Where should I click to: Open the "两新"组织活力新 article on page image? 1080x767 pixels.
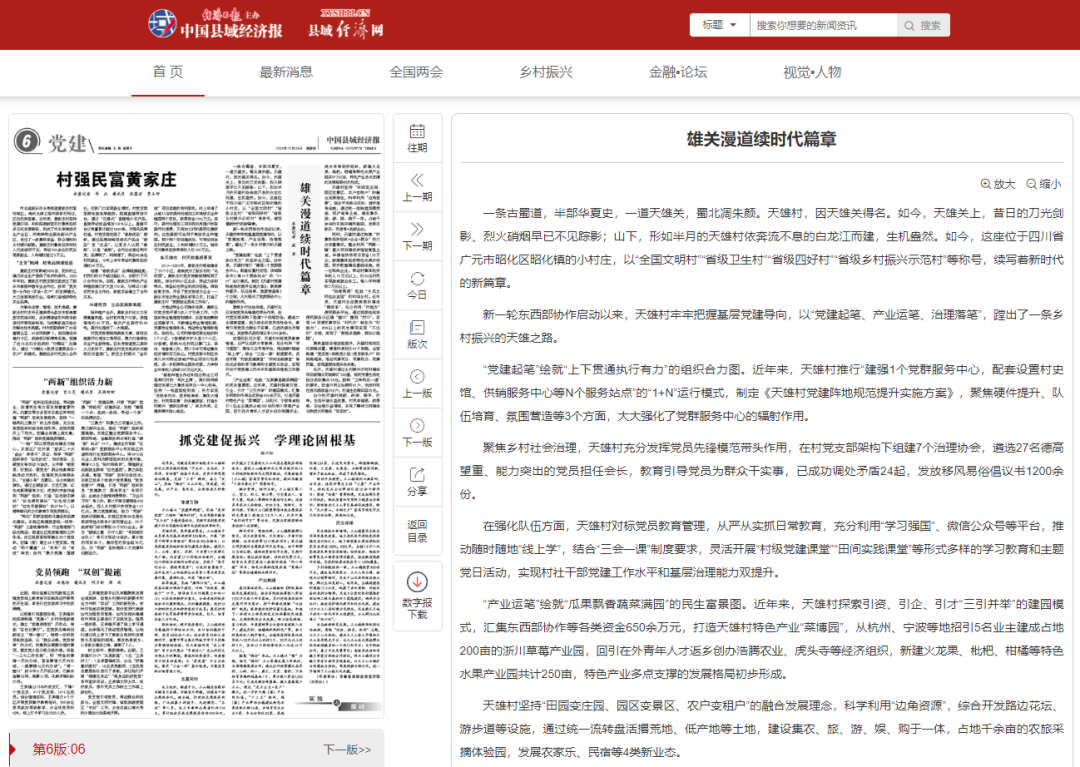[x=79, y=381]
